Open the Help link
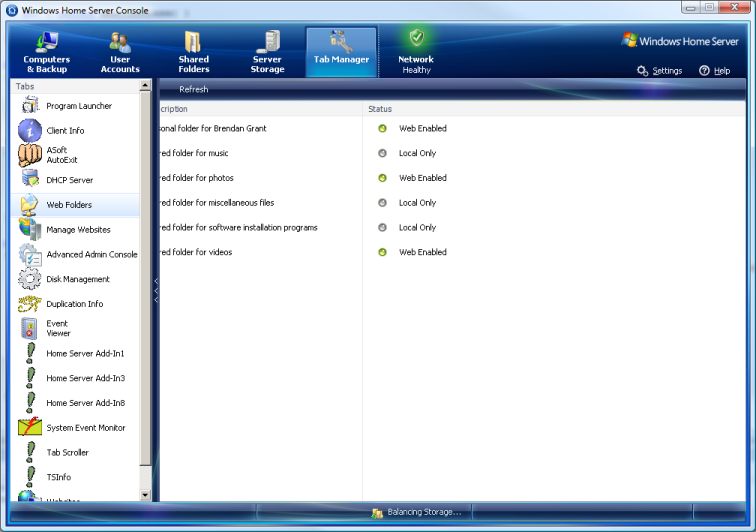 715,71
